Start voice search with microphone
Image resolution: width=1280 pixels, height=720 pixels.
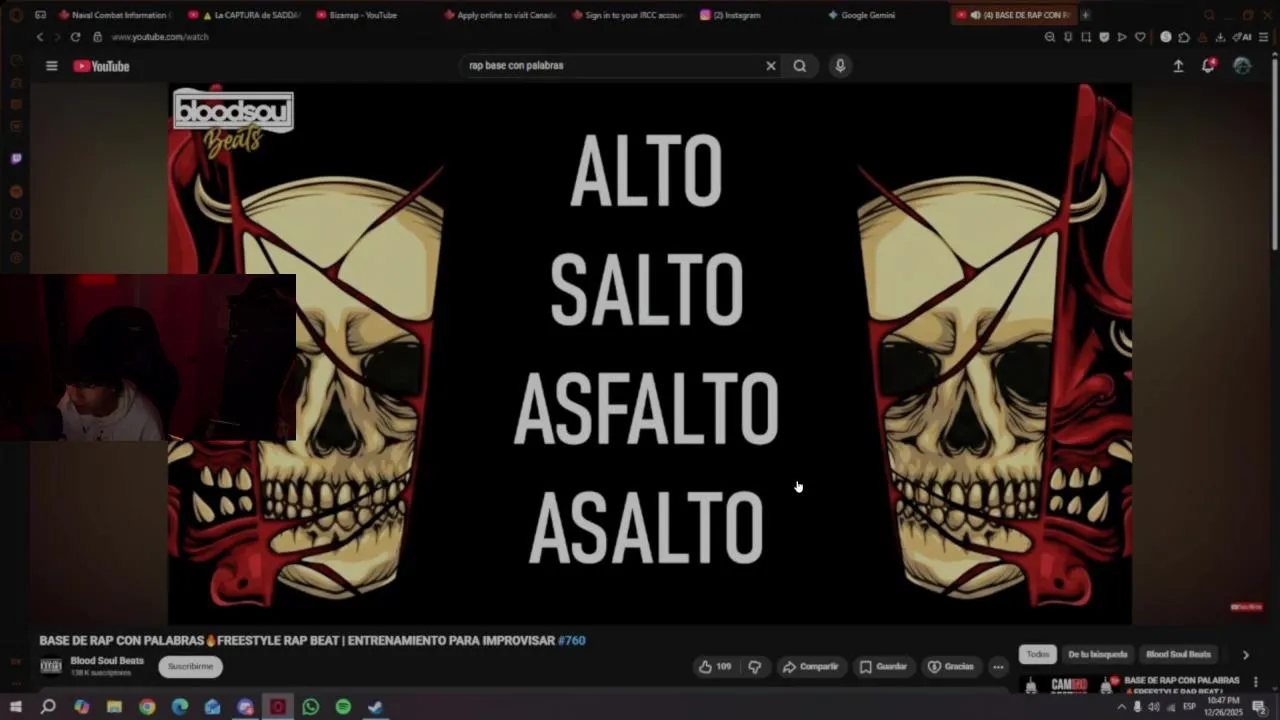[840, 66]
